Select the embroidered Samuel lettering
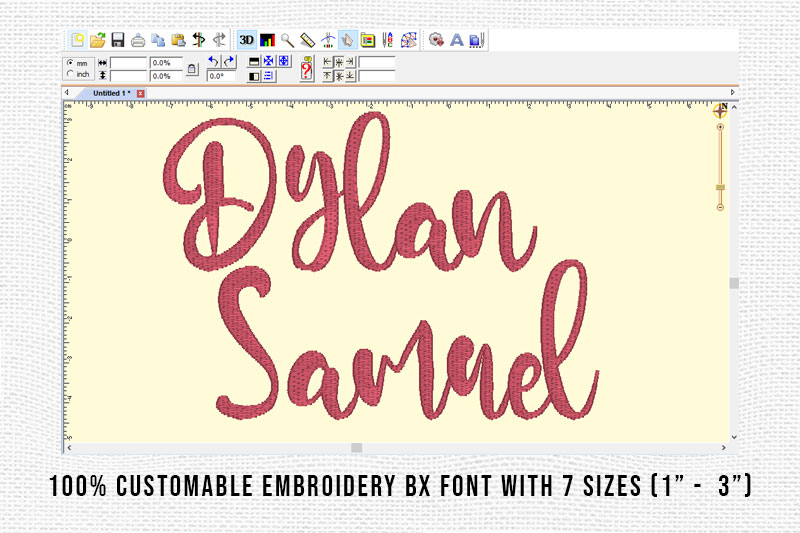The image size is (800, 533). tap(407, 340)
